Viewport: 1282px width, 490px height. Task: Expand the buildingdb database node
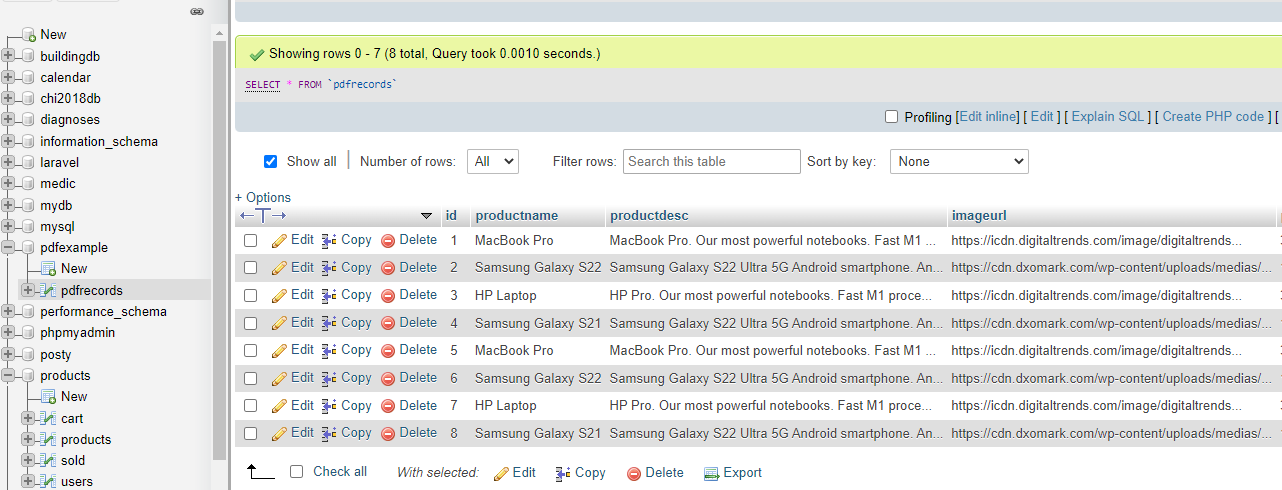coord(8,56)
